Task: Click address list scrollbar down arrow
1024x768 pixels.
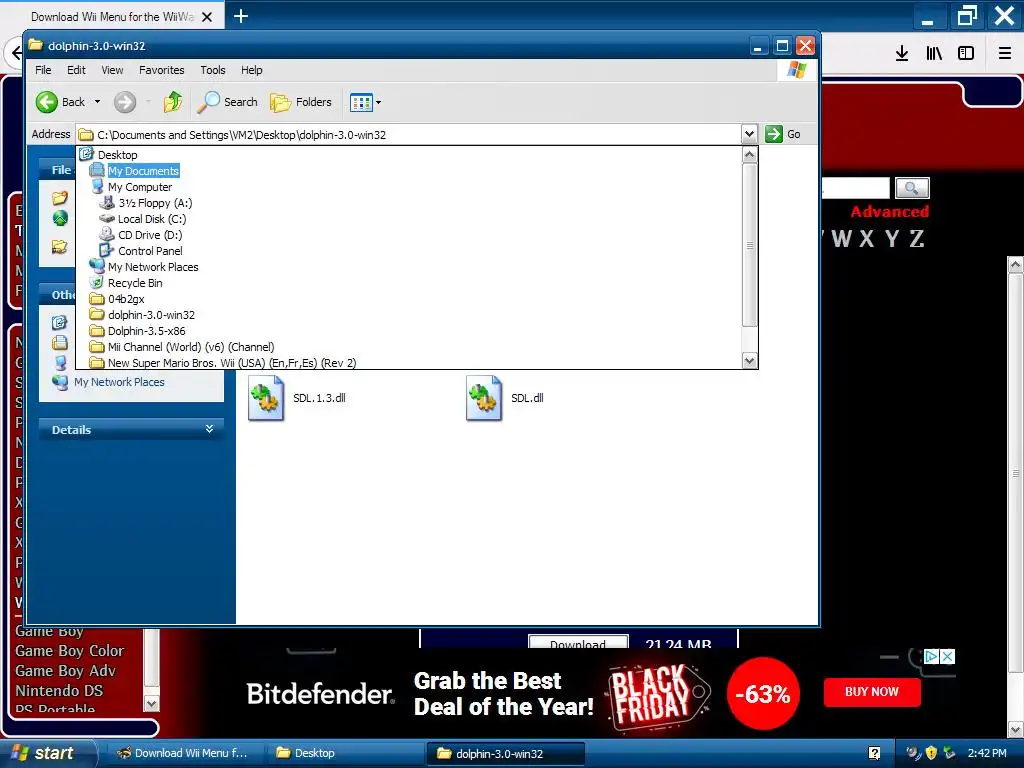Action: [750, 360]
